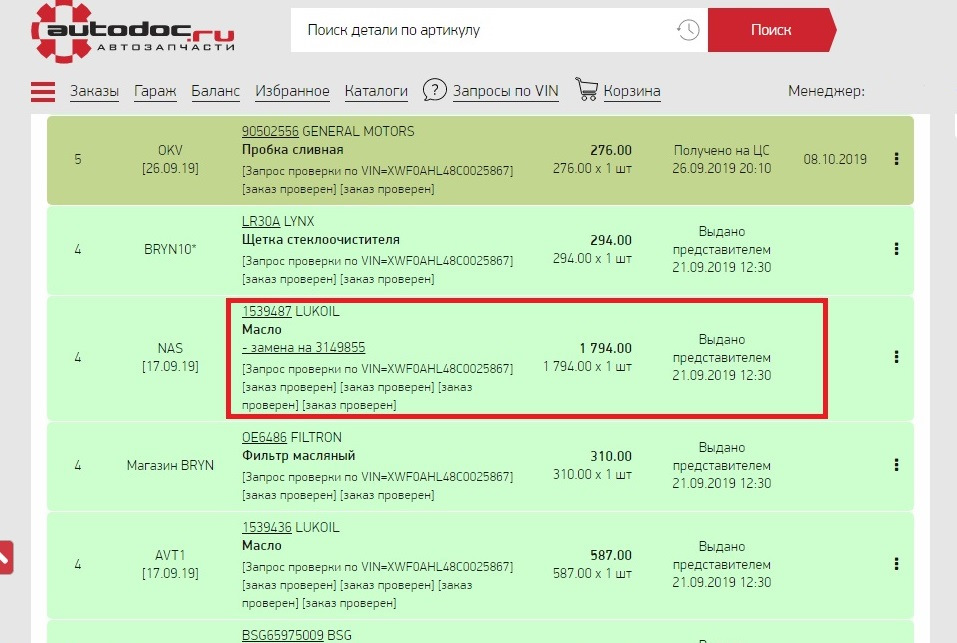Click supplier Магазин BRYN
Image resolution: width=957 pixels, height=643 pixels.
tap(170, 465)
